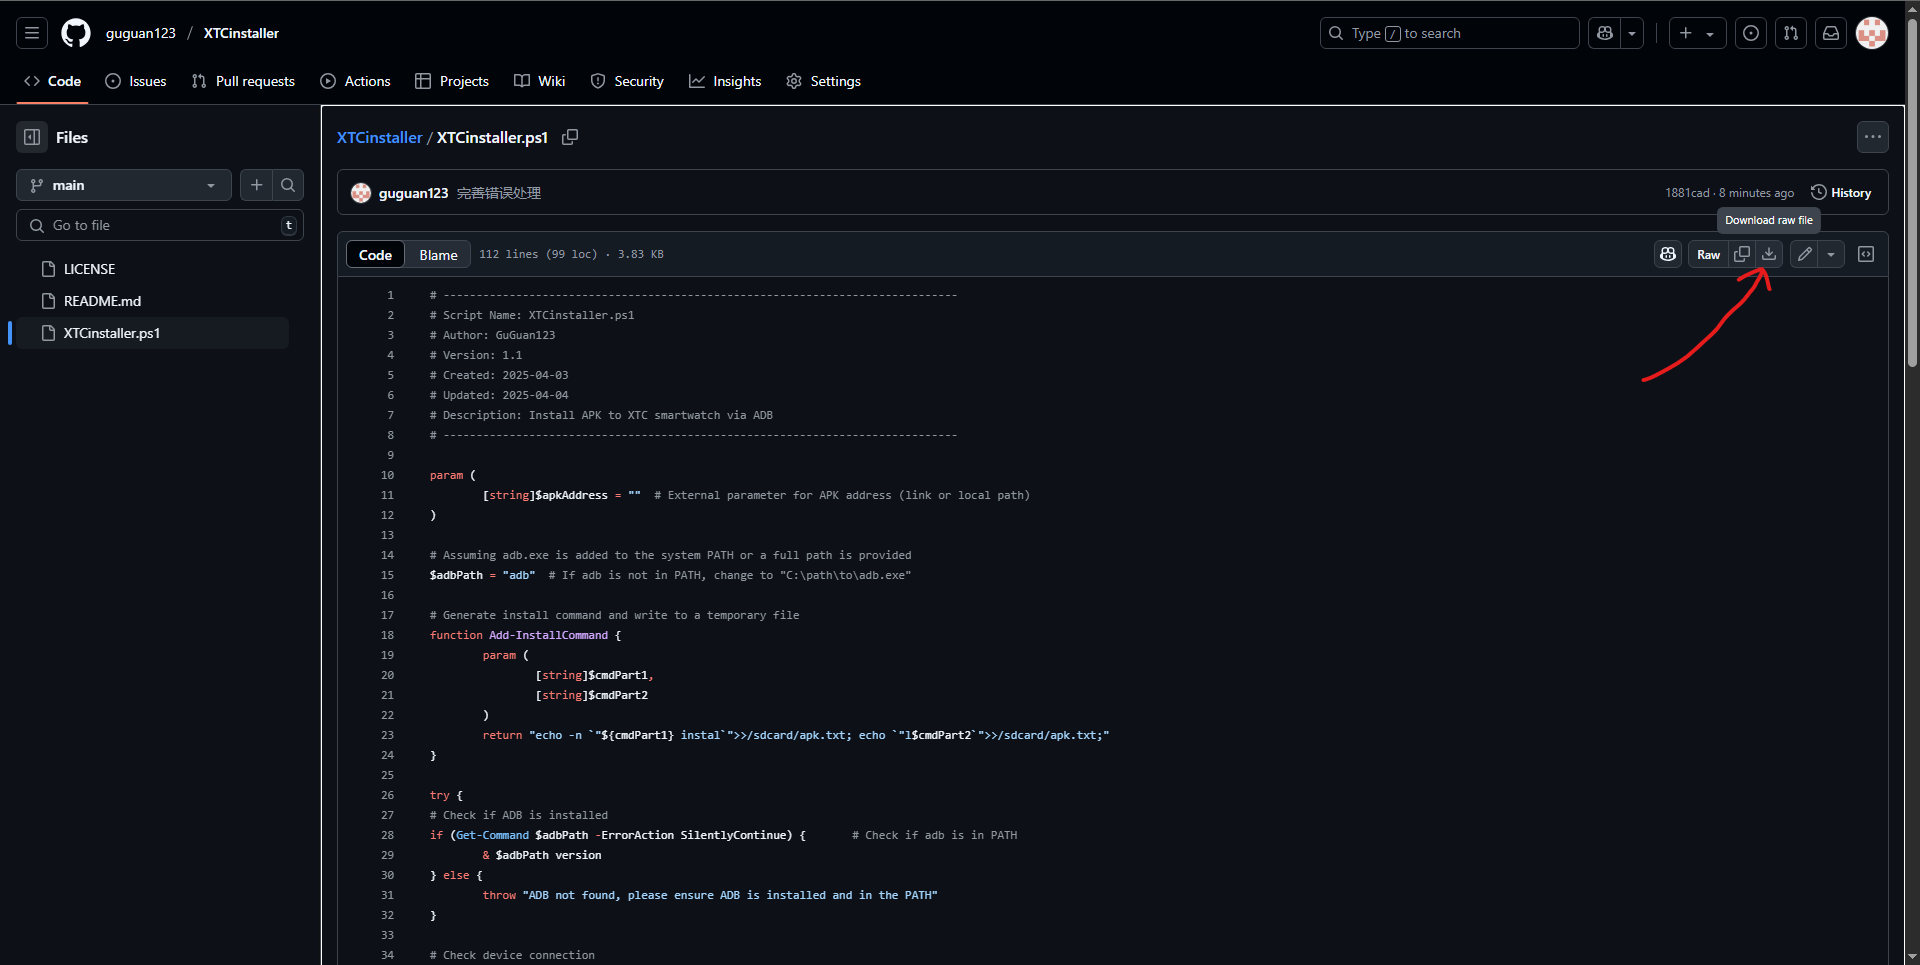Image resolution: width=1920 pixels, height=965 pixels.
Task: Edit the file with pencil icon
Action: coord(1804,254)
